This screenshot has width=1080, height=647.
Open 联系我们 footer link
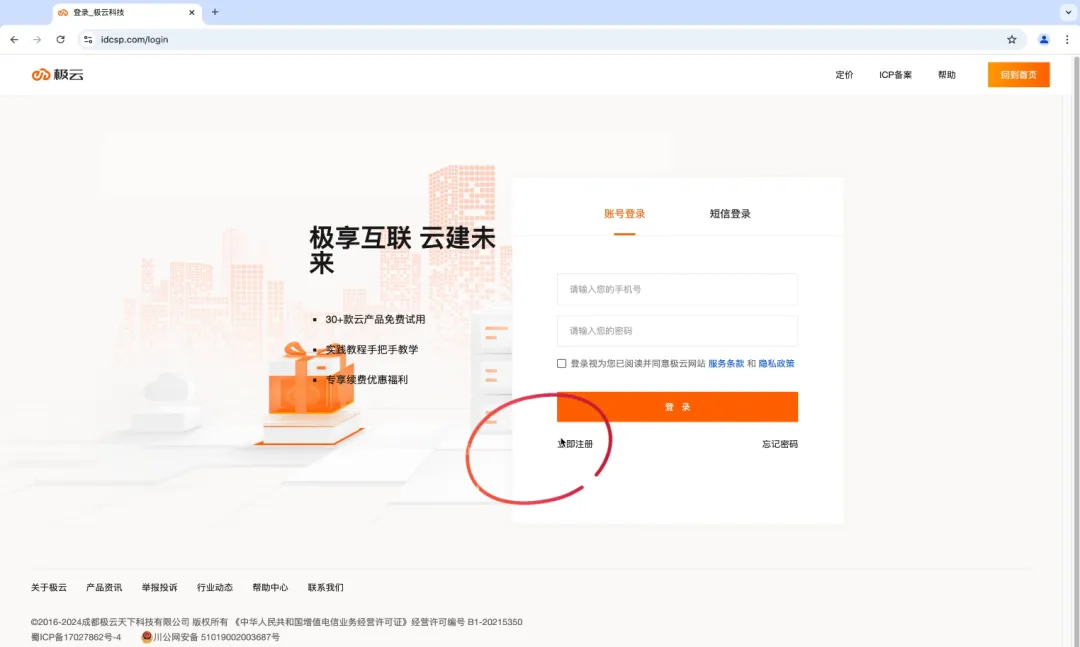click(x=325, y=587)
